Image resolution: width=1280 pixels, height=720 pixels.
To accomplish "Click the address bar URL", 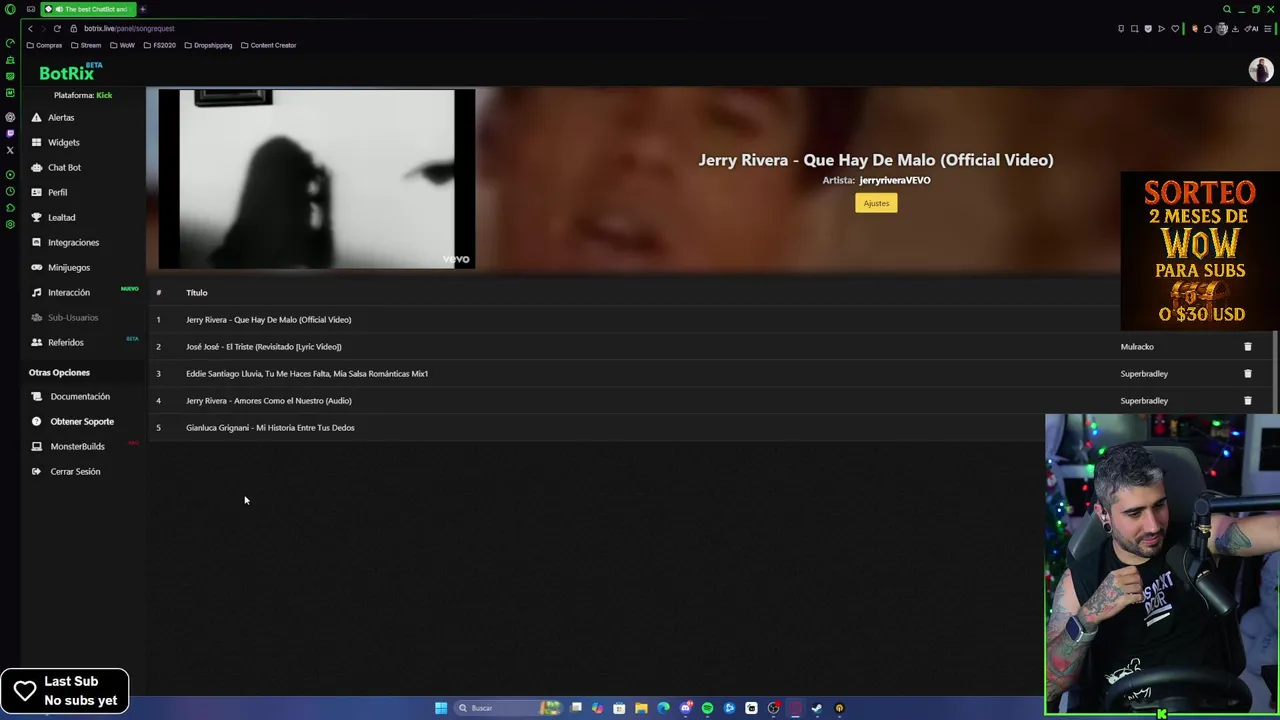I will click(129, 28).
